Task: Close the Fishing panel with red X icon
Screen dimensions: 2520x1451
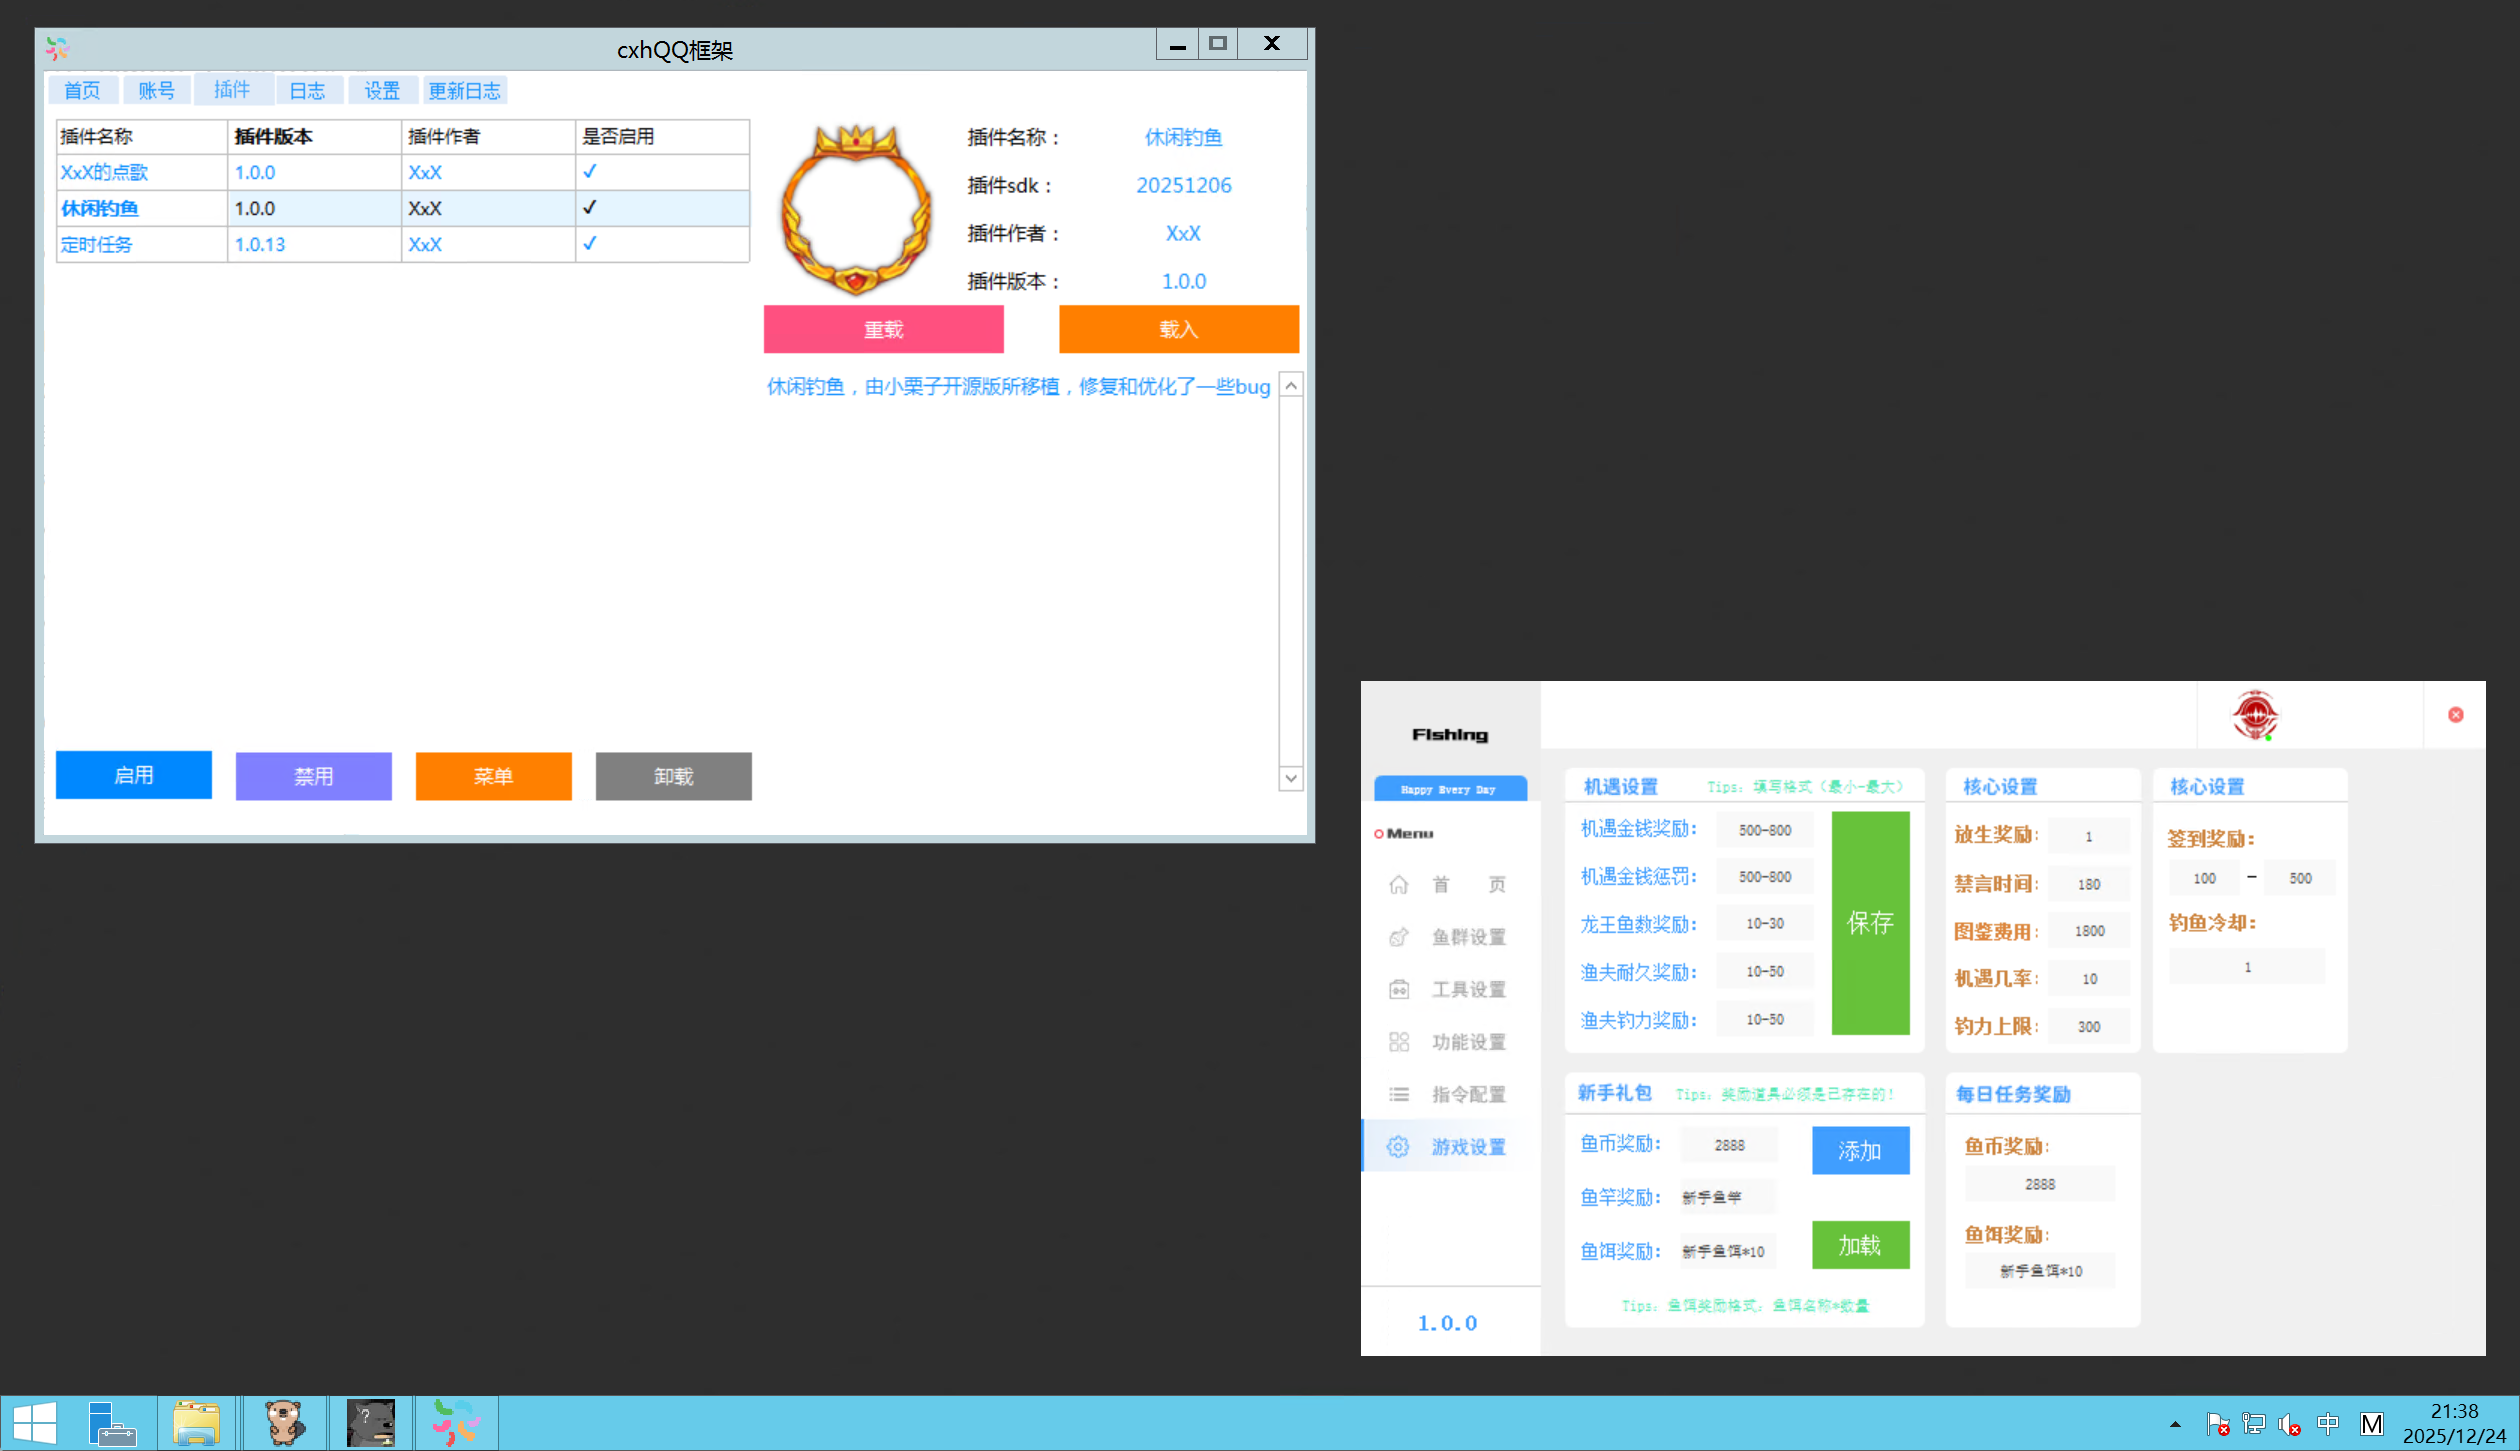Action: coord(2455,715)
